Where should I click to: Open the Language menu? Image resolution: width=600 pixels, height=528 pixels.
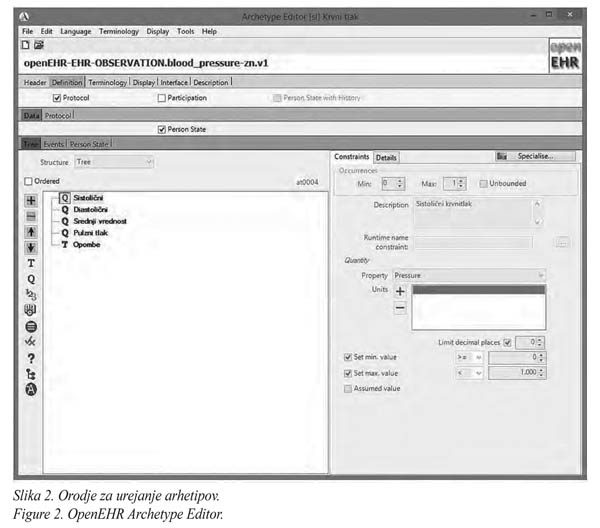tap(75, 31)
